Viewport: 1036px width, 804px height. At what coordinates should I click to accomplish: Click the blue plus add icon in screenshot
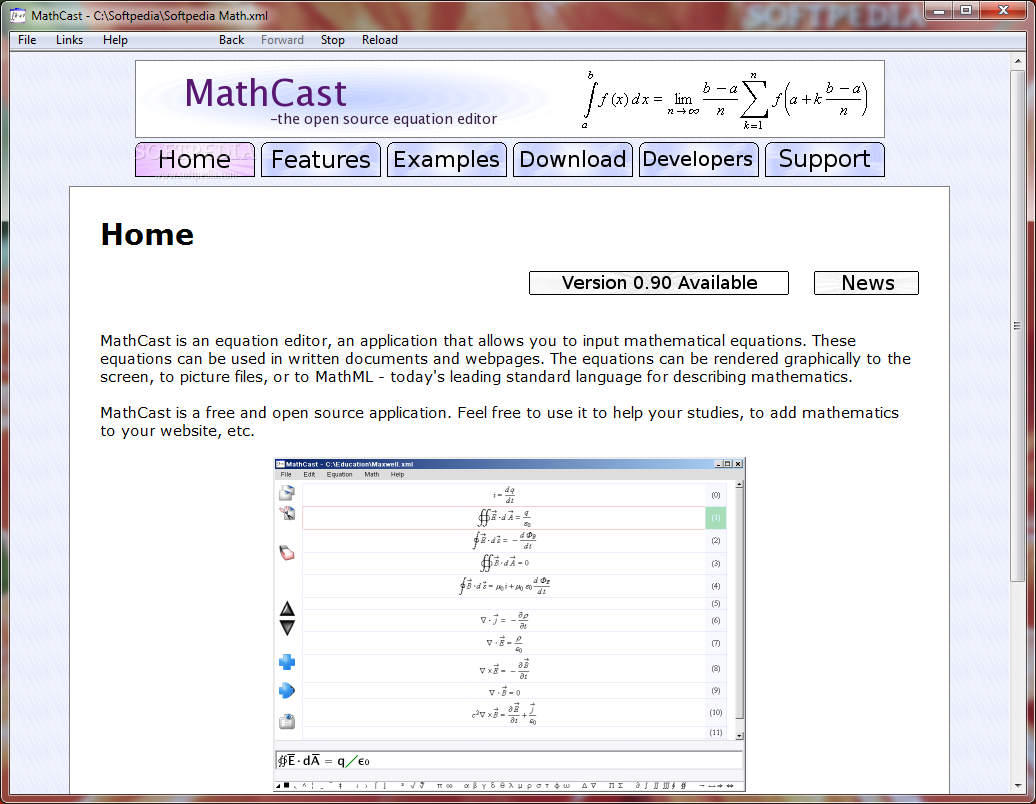point(287,662)
